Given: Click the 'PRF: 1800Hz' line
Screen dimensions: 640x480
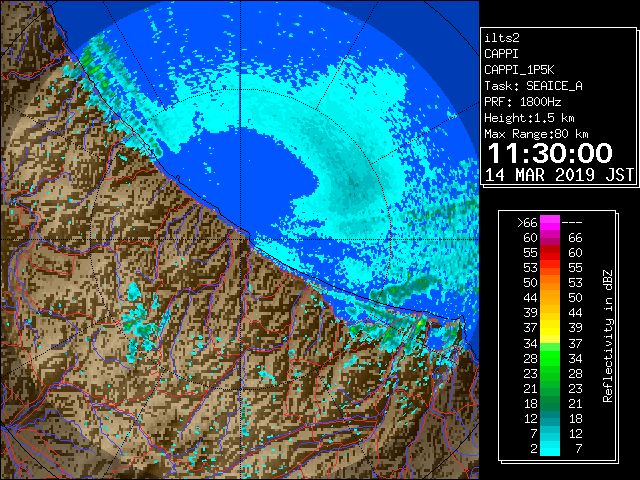Looking at the screenshot, I should coord(523,102).
